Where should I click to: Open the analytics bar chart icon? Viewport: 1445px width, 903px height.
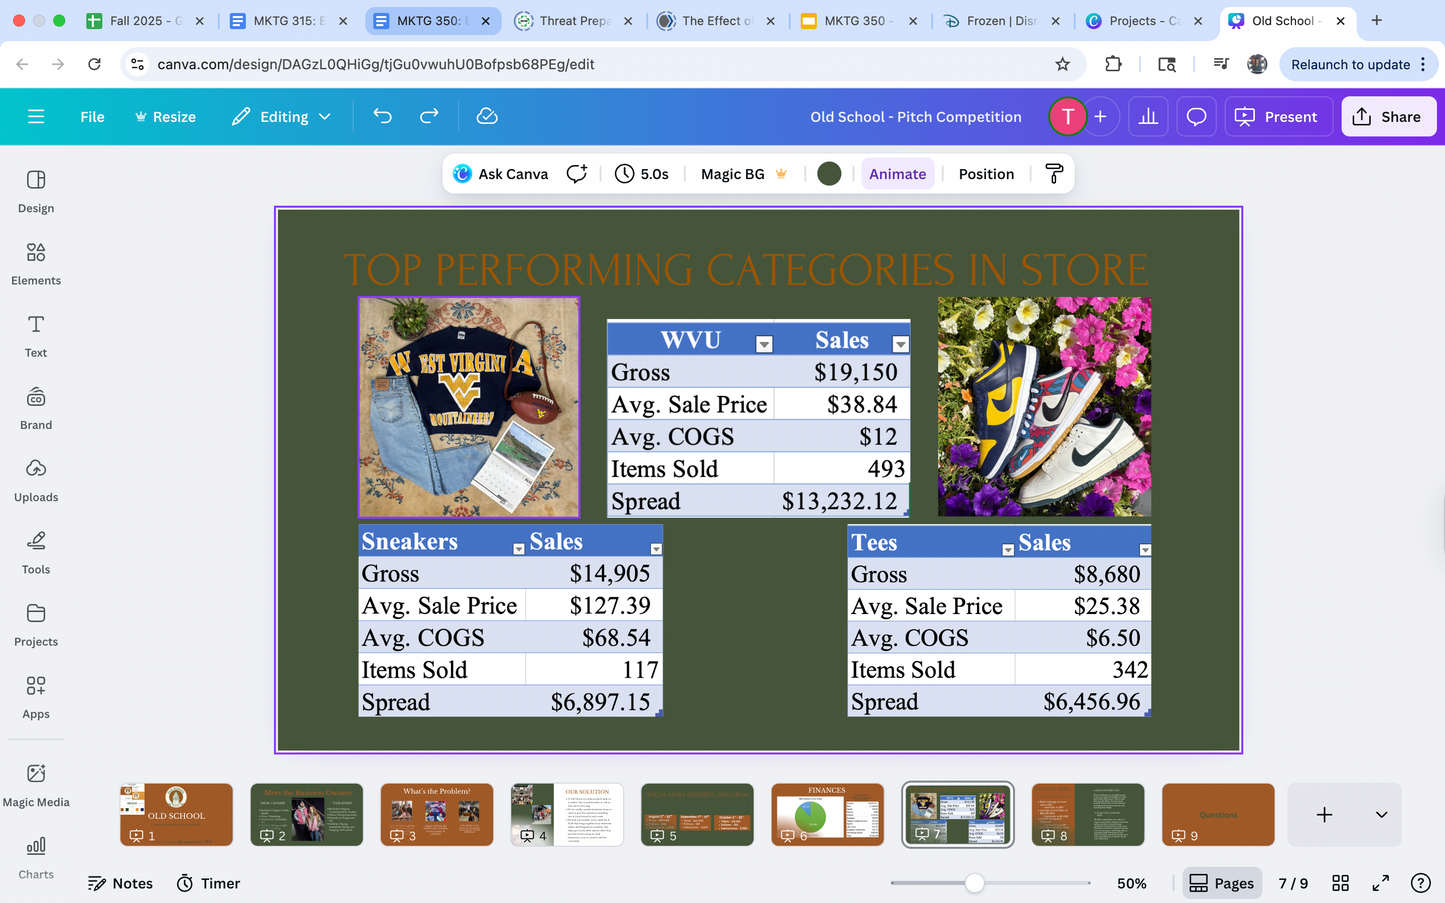click(x=1148, y=117)
